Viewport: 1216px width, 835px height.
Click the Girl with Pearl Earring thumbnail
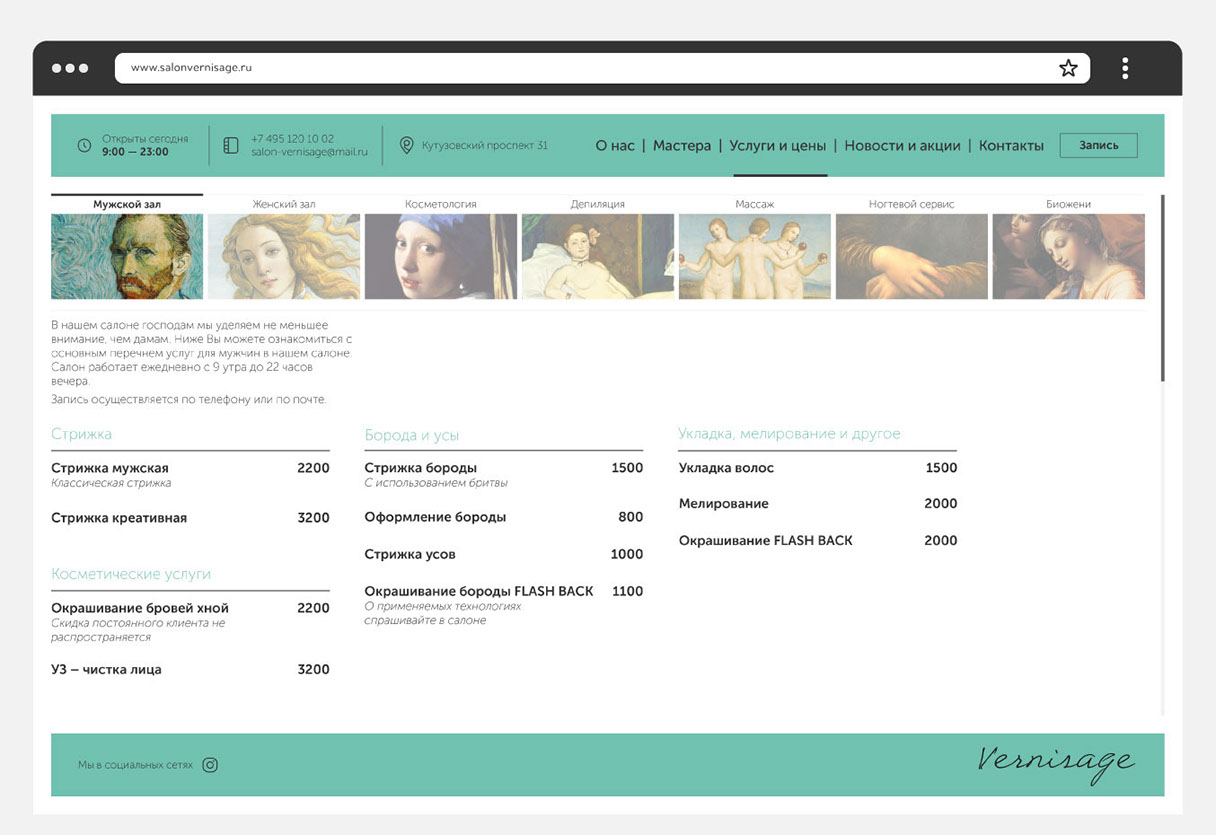441,256
